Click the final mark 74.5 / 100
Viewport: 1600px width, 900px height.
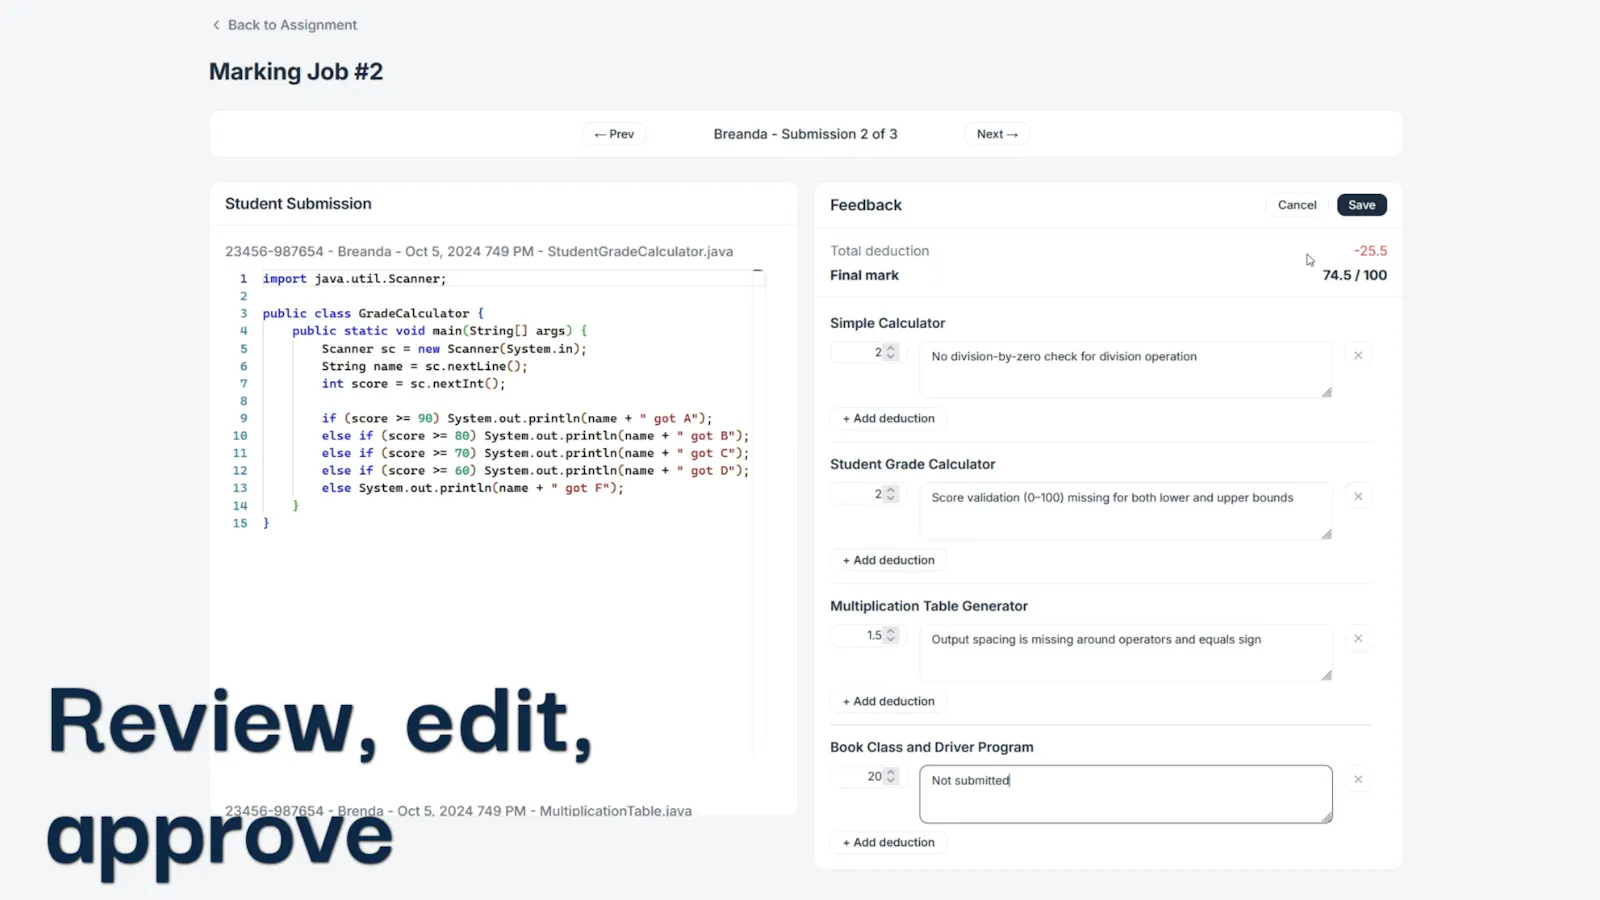[x=1354, y=275]
